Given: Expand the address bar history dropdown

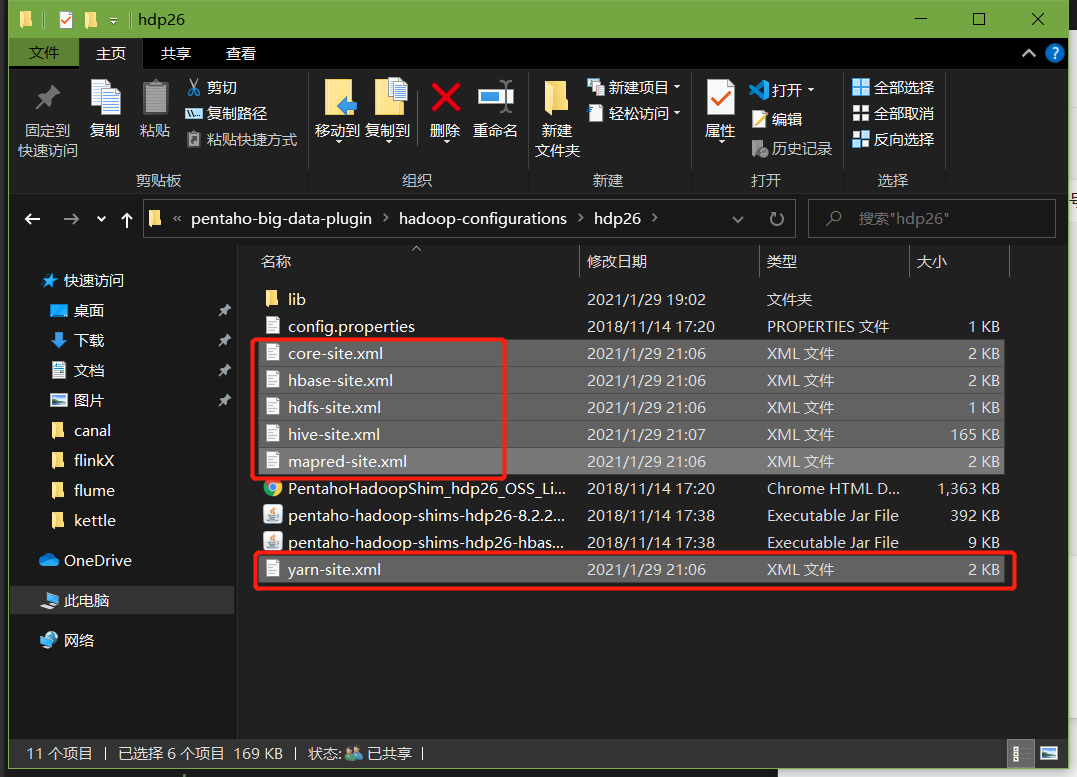Looking at the screenshot, I should [x=738, y=219].
